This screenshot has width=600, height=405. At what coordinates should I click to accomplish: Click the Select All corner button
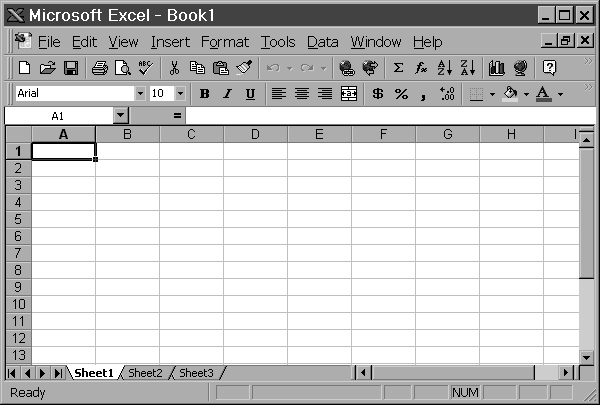[x=18, y=134]
